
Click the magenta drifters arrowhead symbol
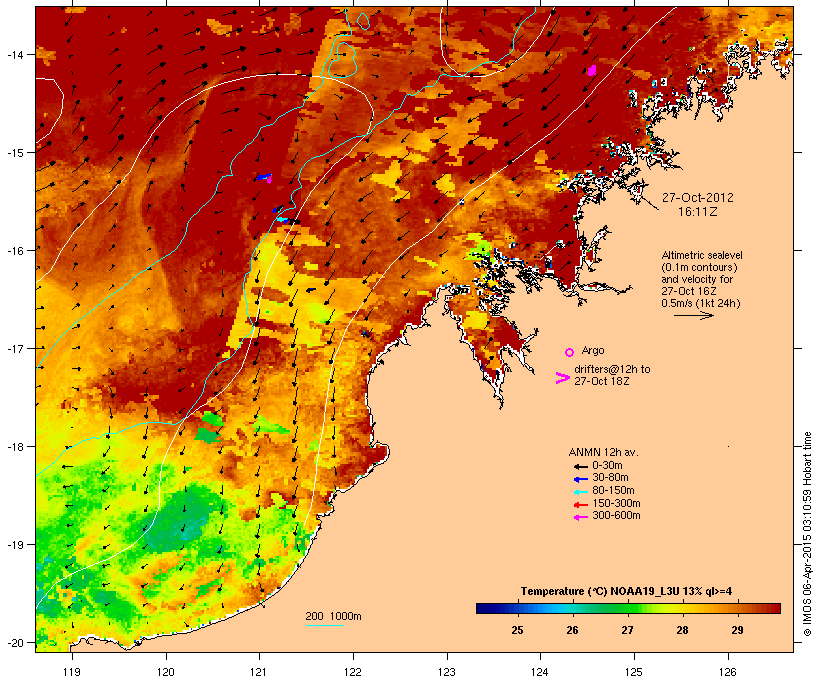pyautogui.click(x=563, y=378)
